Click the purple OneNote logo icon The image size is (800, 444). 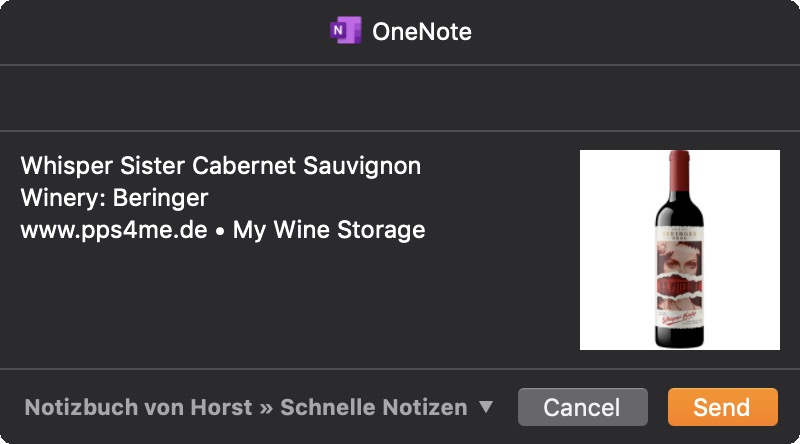coord(345,31)
